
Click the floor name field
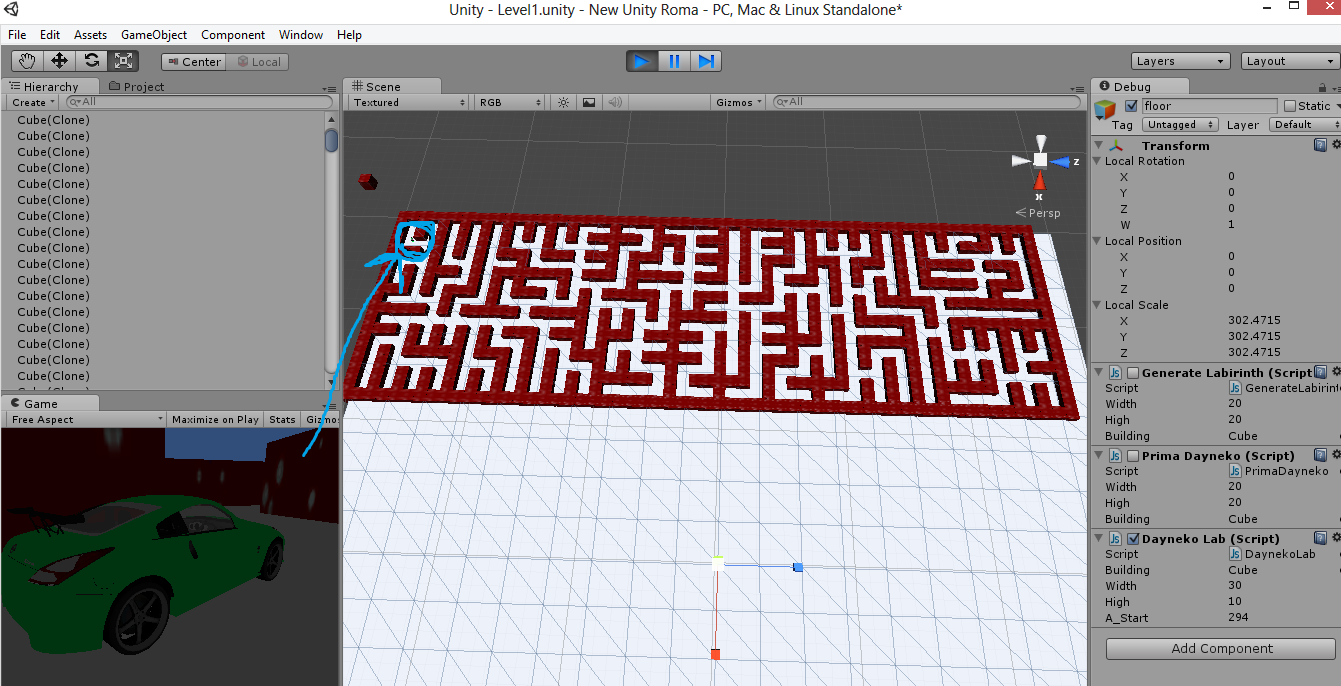1210,106
